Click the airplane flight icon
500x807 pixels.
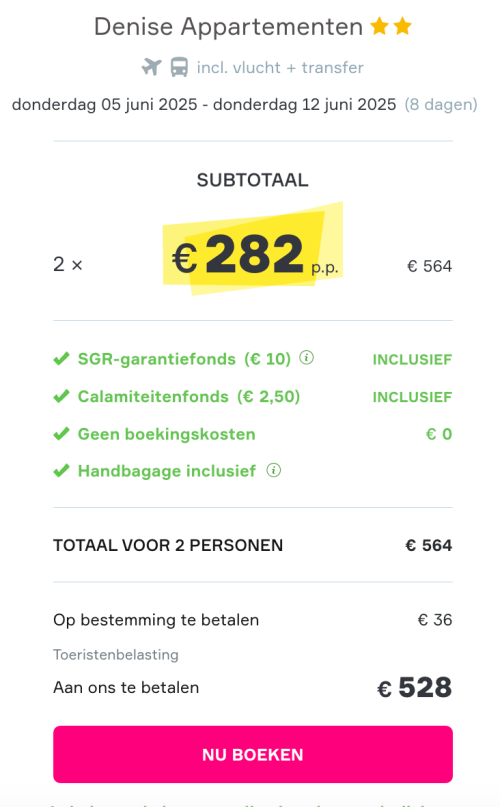[x=151, y=67]
